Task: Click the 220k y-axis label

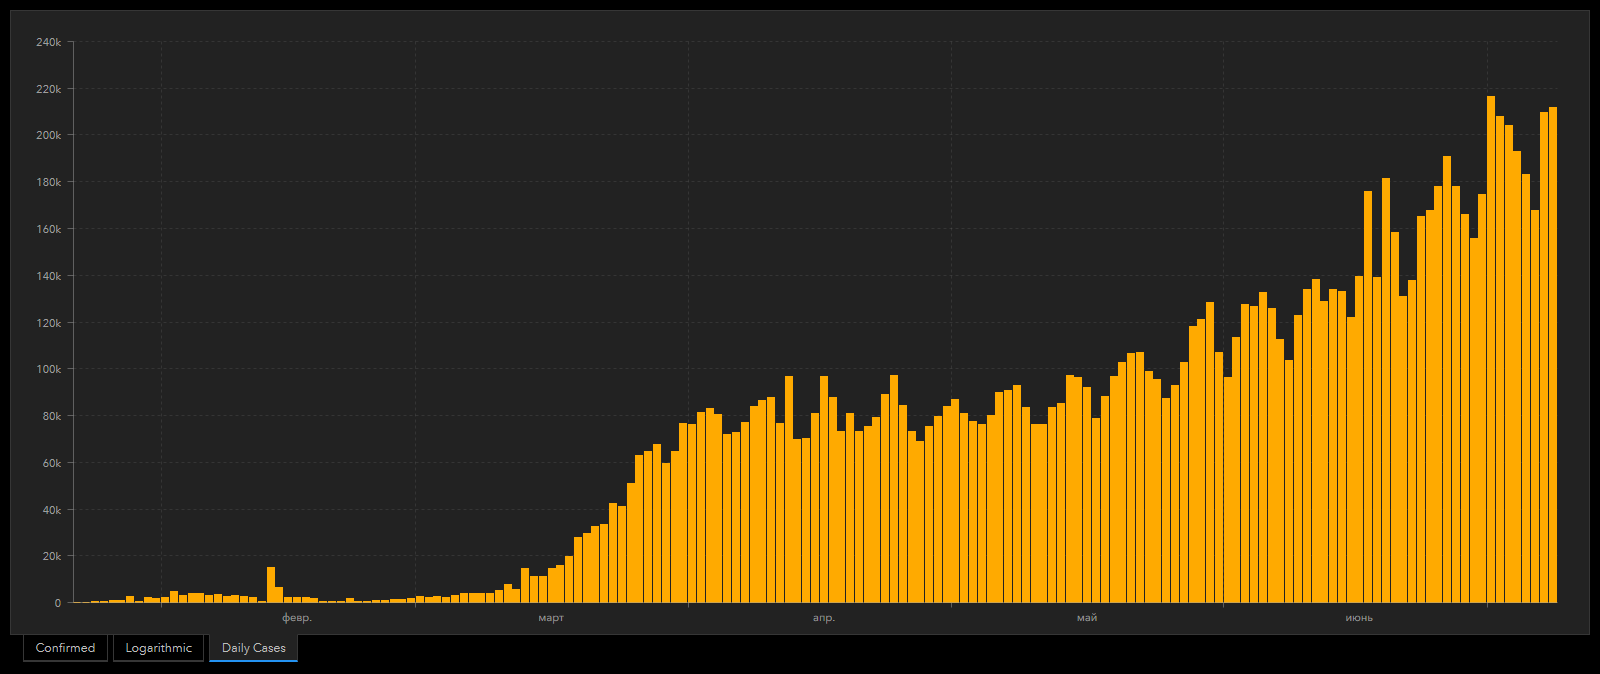Action: coord(48,89)
